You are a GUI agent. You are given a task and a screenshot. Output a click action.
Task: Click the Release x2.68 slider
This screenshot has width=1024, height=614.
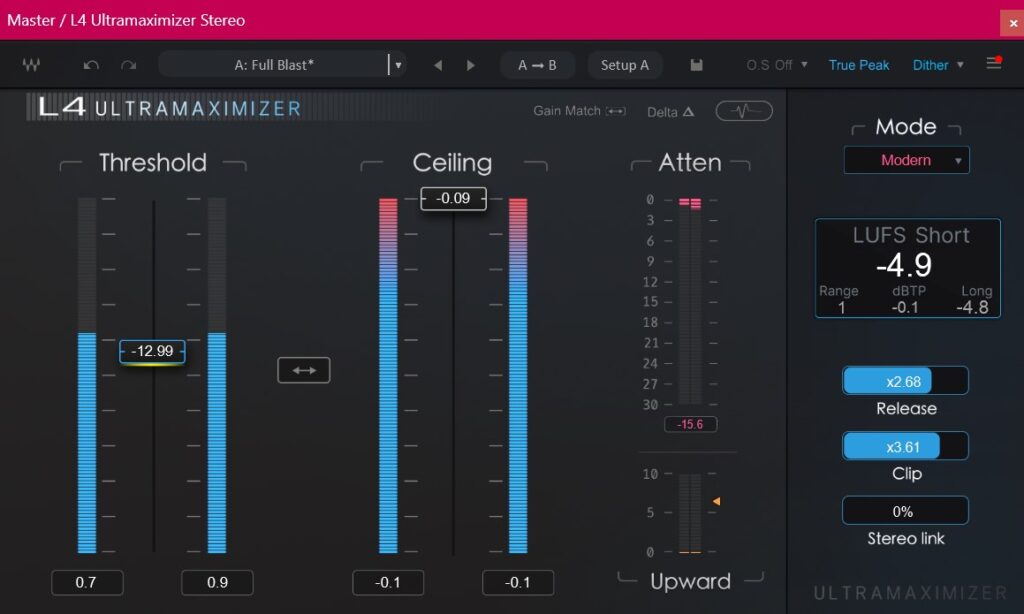tap(905, 381)
